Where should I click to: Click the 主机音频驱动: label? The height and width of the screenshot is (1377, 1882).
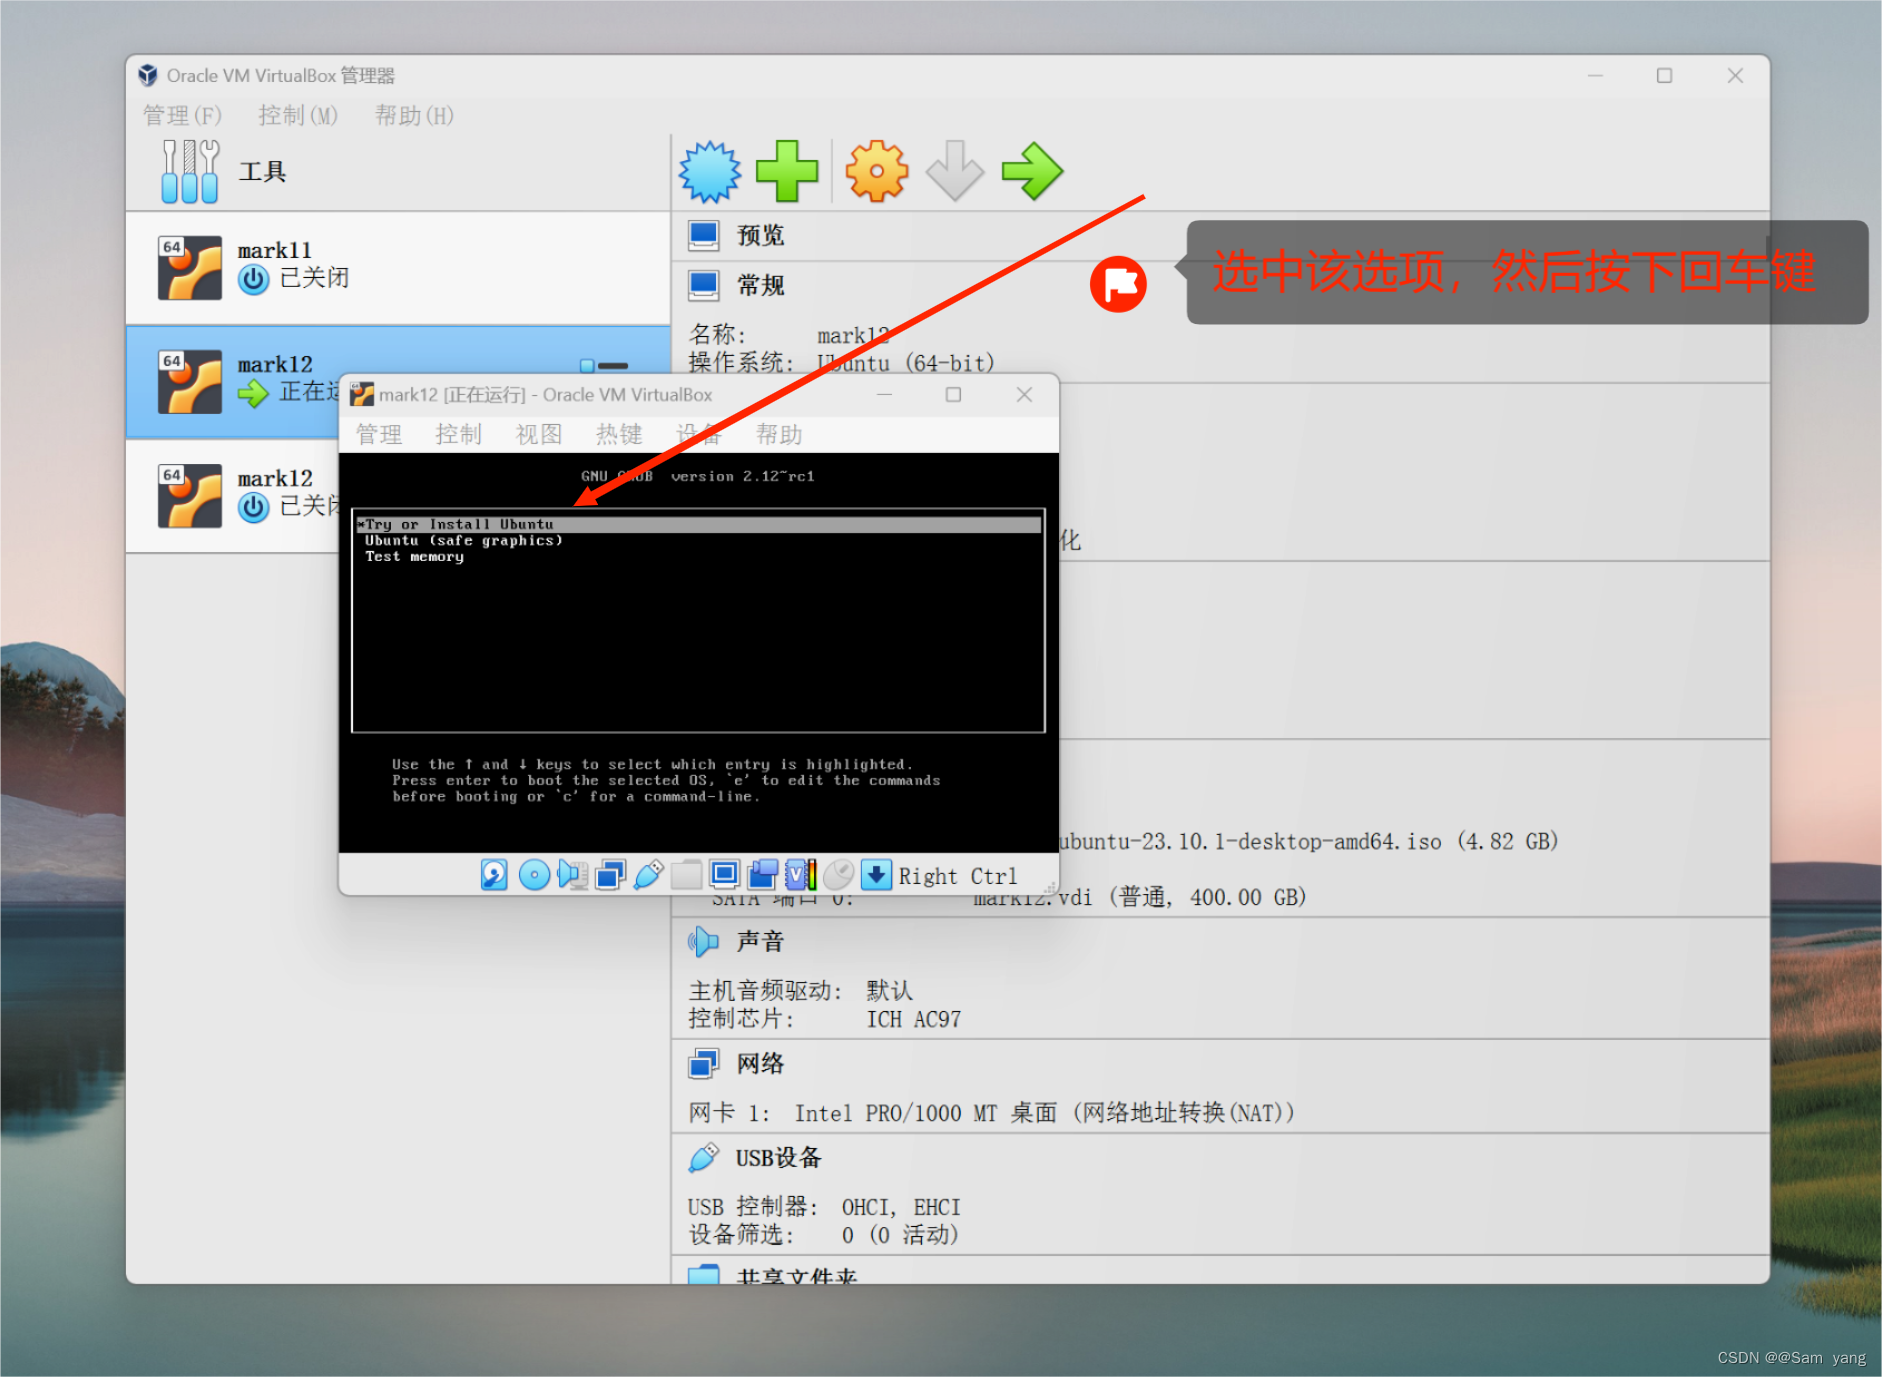[x=765, y=991]
